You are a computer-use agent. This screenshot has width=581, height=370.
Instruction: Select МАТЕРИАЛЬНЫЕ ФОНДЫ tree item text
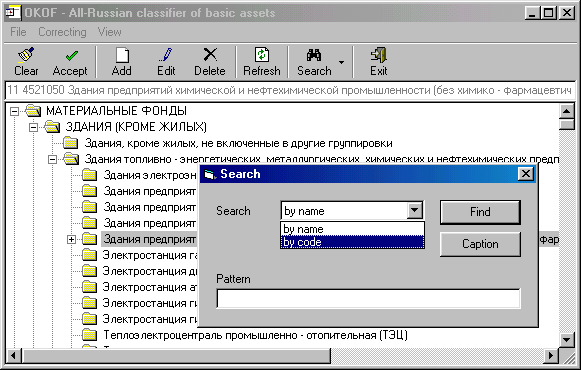pos(116,111)
